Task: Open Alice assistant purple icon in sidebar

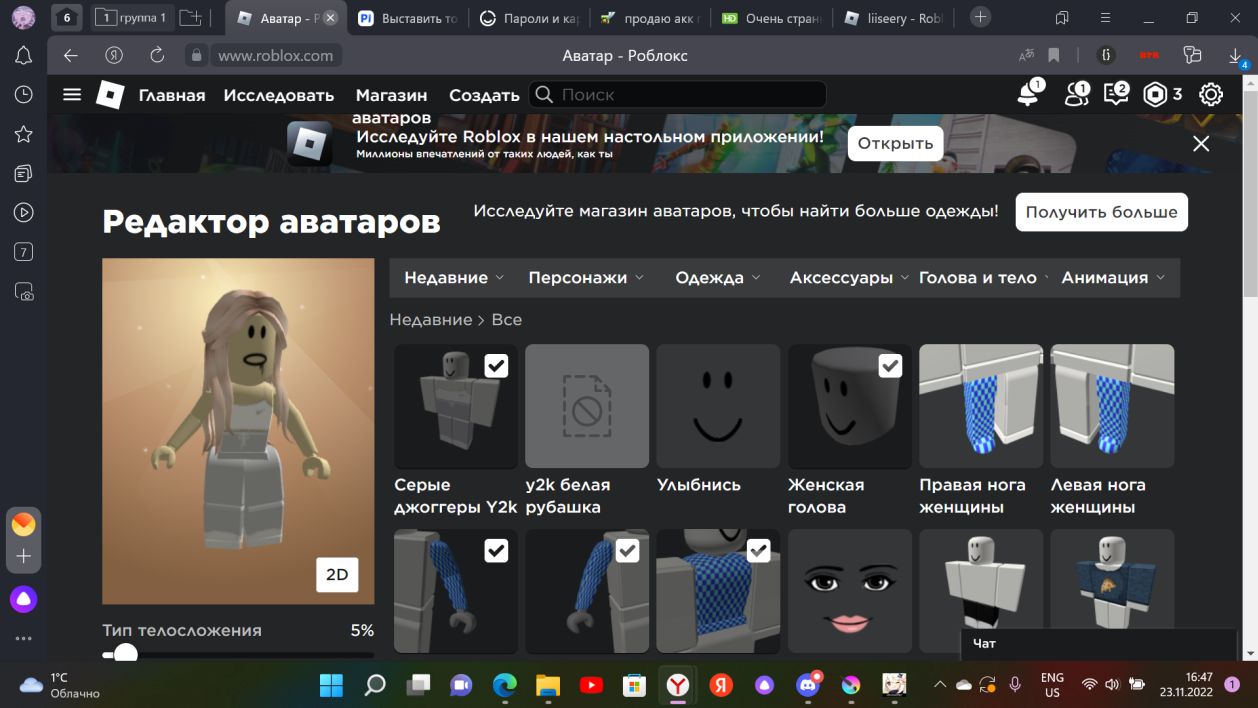Action: [23, 599]
